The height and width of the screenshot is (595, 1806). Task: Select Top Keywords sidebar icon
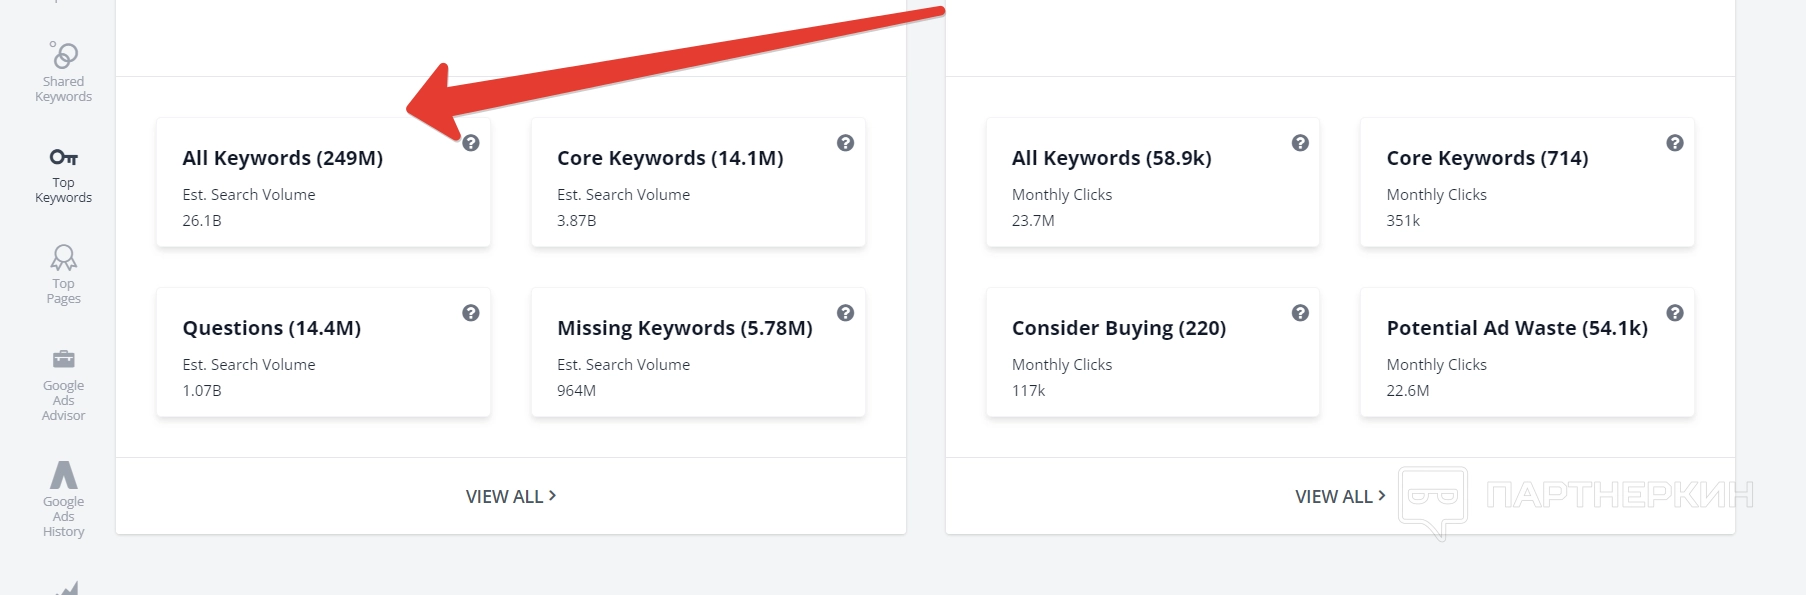[63, 174]
